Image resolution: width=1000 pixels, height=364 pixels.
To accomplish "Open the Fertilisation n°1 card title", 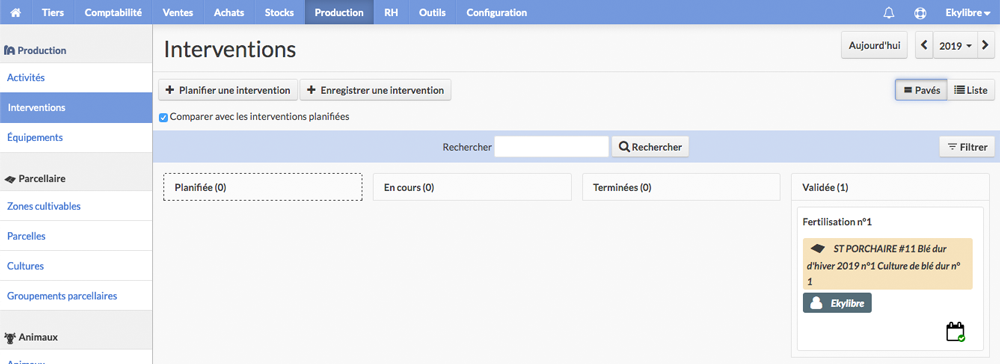I will click(837, 222).
